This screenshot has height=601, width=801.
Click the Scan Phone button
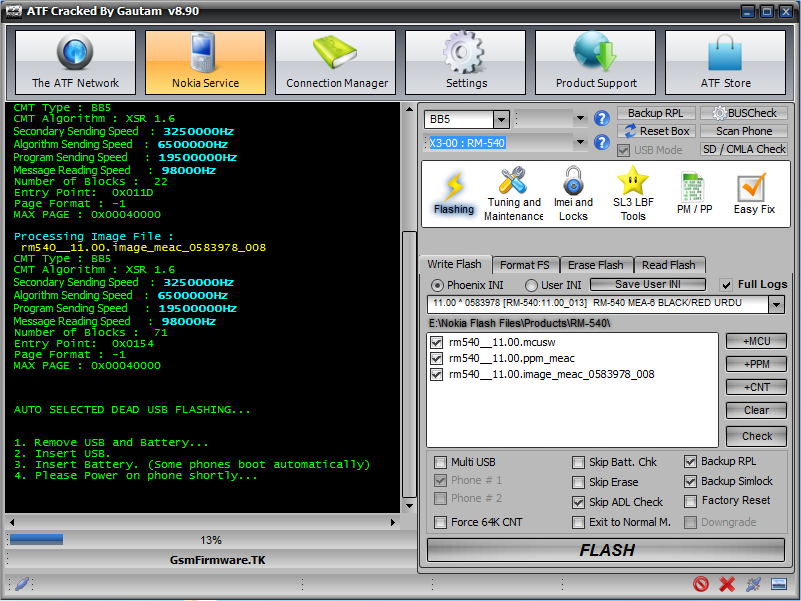click(x=744, y=131)
